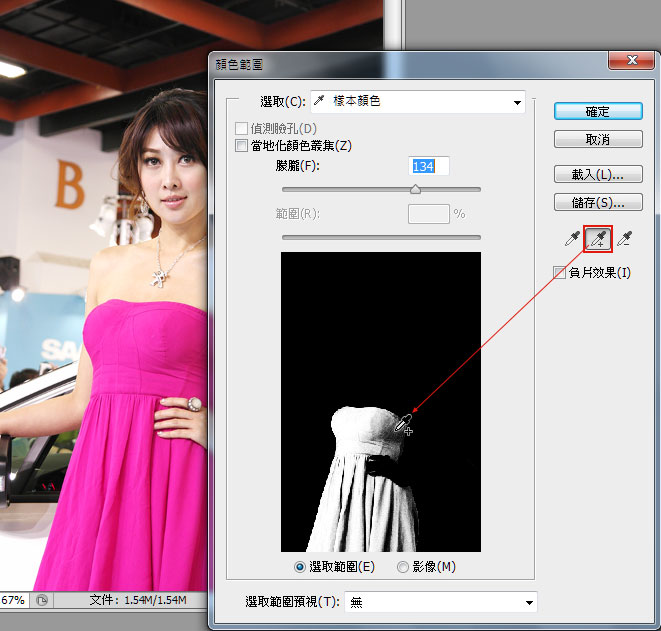This screenshot has height=631, width=661.
Task: Click the zoom percentage field showing 67%
Action: 14,600
